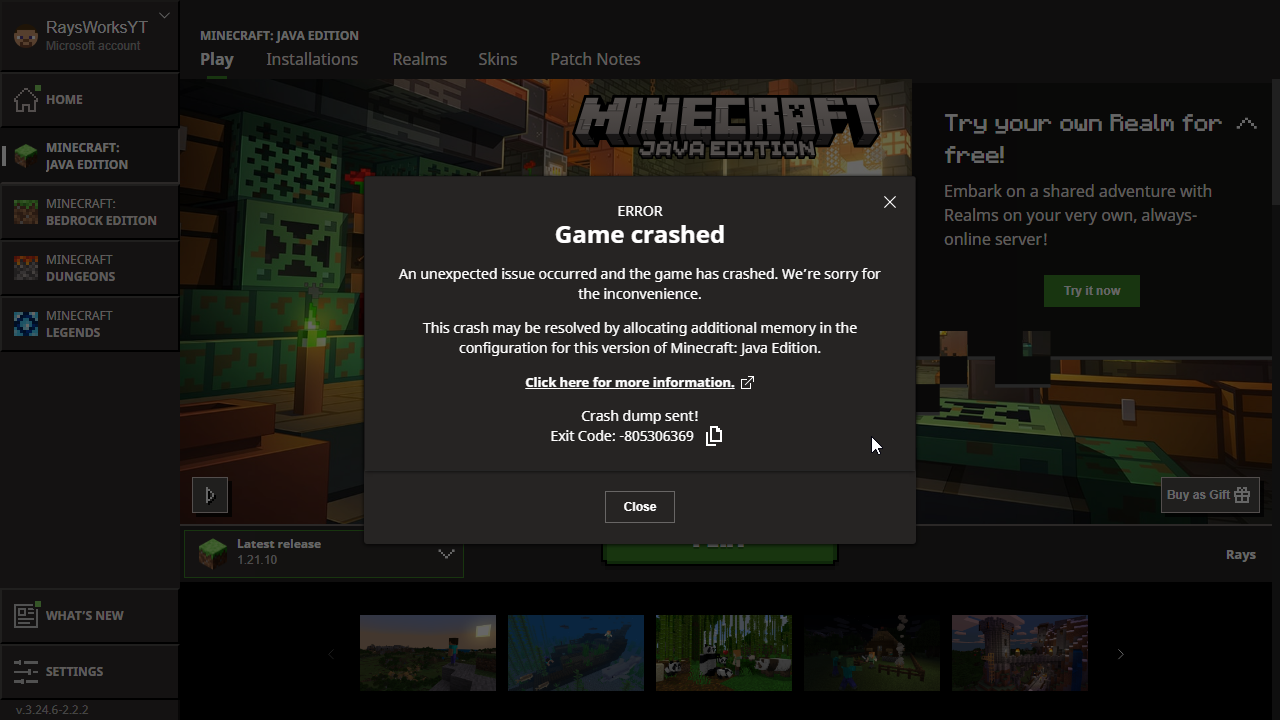Expand the Latest release version dropdown
The image size is (1280, 720).
pyautogui.click(x=324, y=553)
